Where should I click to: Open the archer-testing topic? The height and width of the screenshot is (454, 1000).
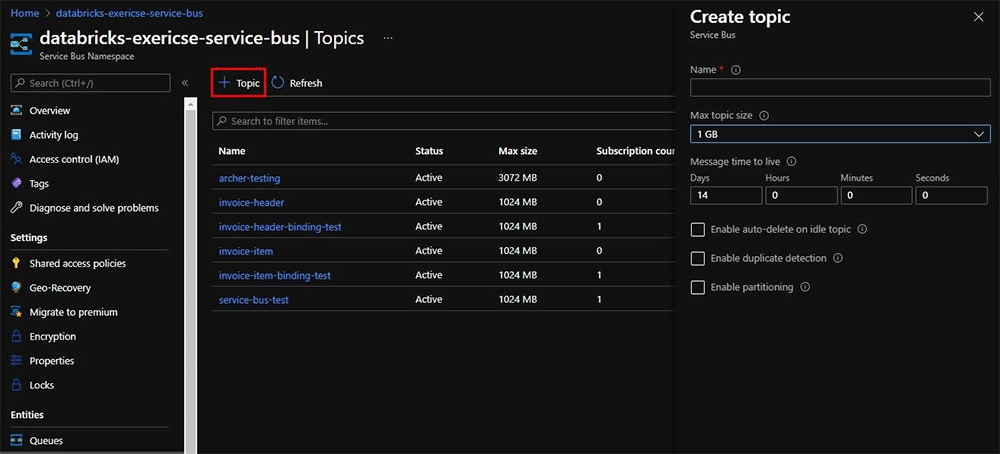point(249,178)
